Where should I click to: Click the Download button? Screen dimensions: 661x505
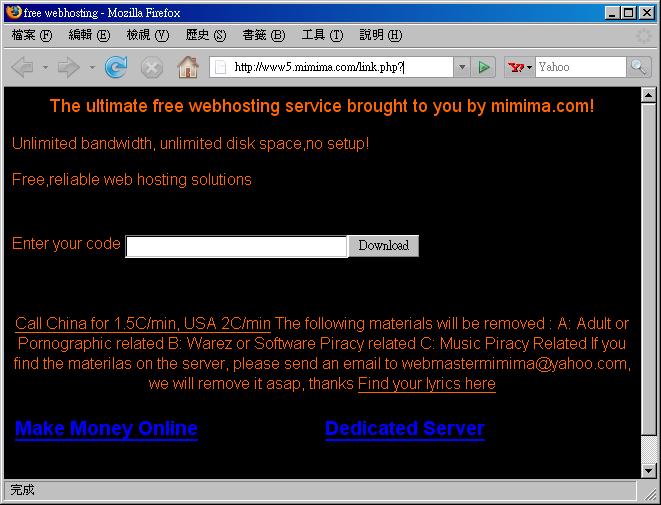[384, 246]
